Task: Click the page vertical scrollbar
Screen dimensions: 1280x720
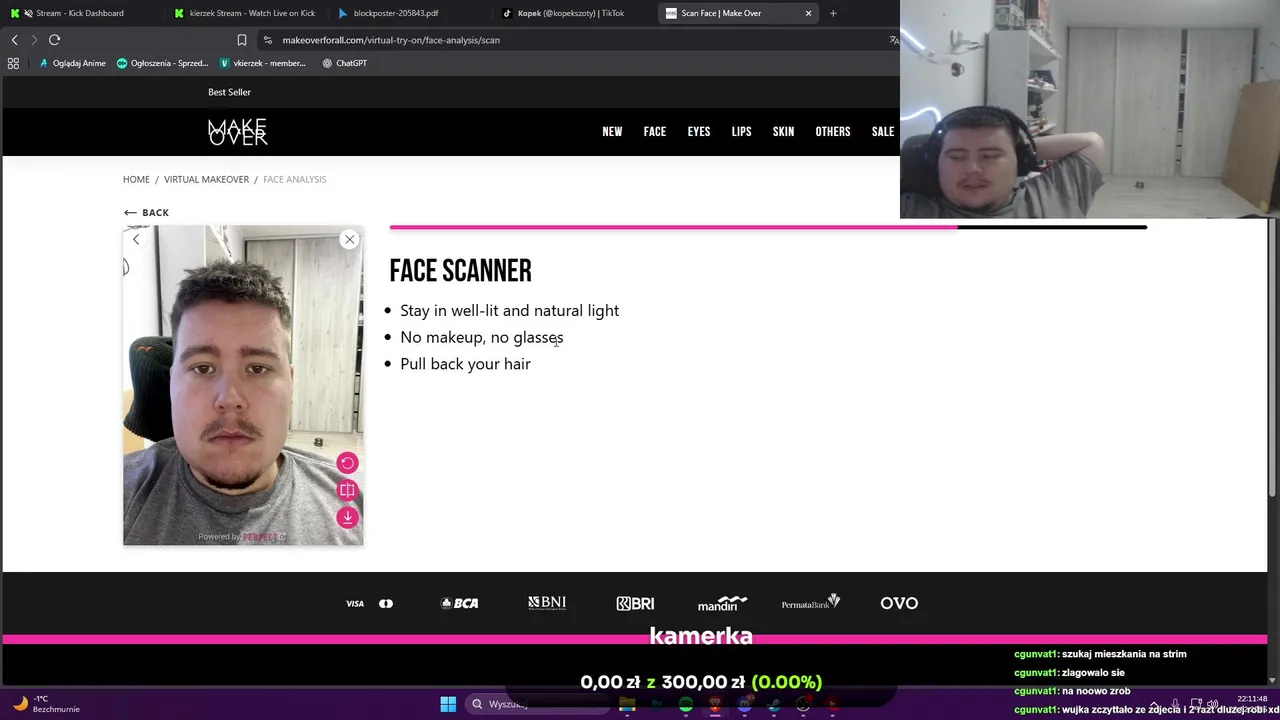Action: click(1272, 360)
